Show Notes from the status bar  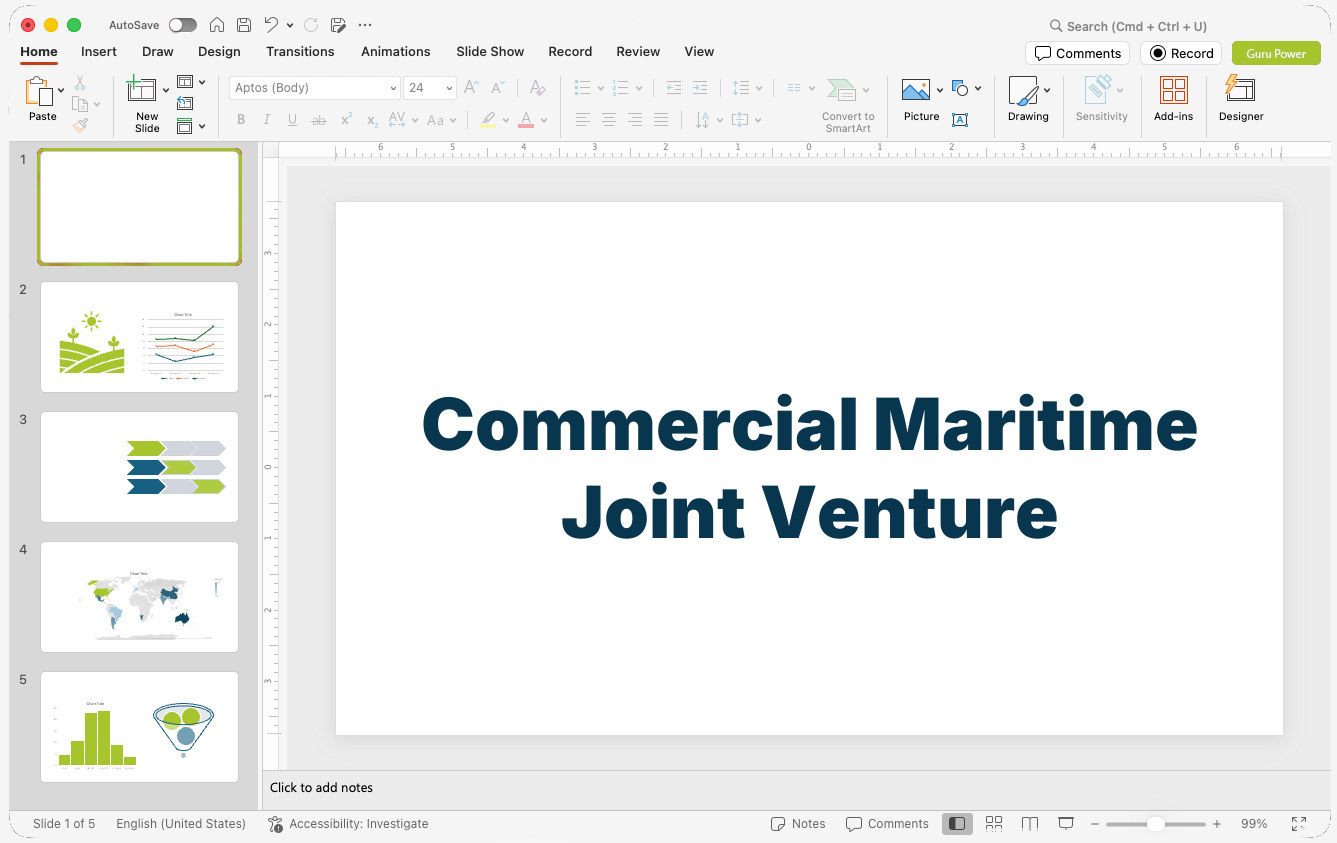798,823
